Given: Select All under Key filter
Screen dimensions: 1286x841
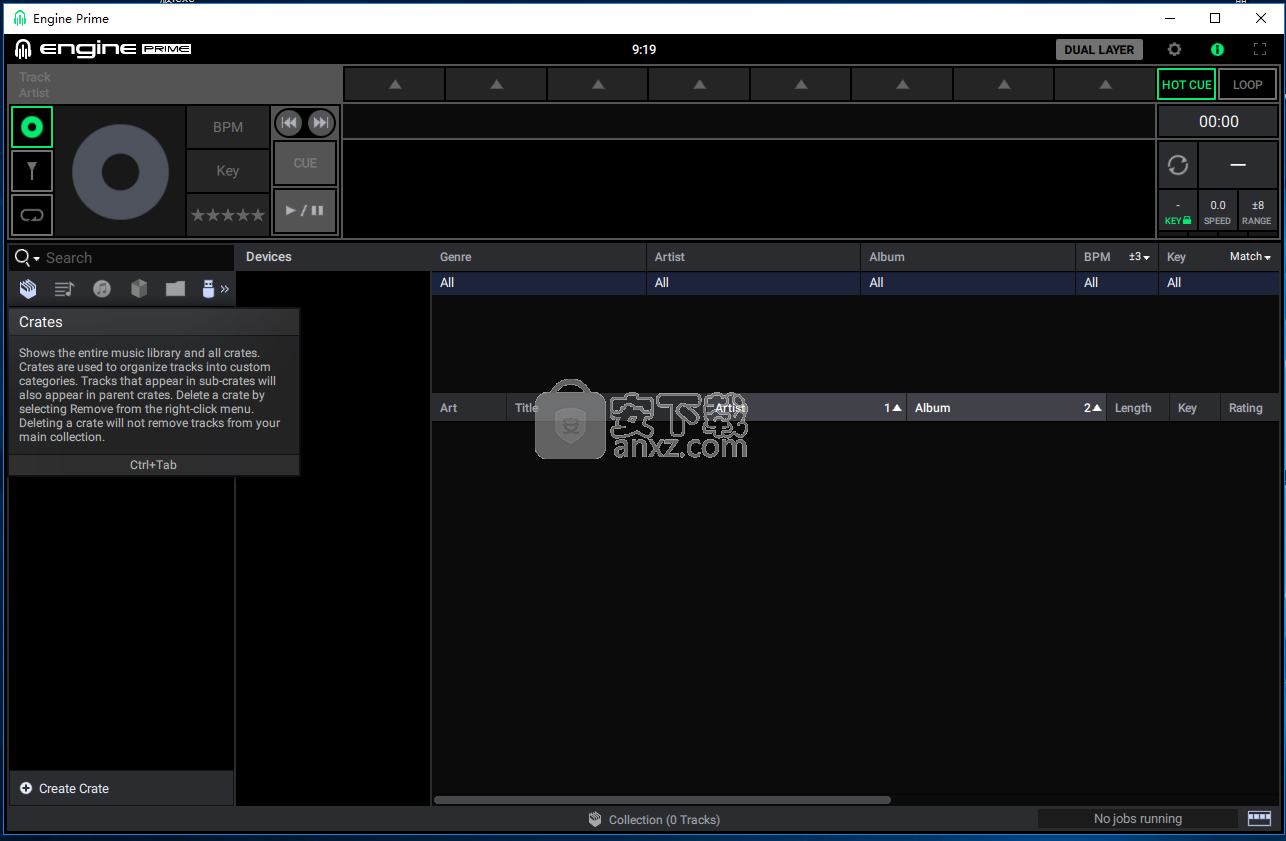Looking at the screenshot, I should tap(1219, 283).
